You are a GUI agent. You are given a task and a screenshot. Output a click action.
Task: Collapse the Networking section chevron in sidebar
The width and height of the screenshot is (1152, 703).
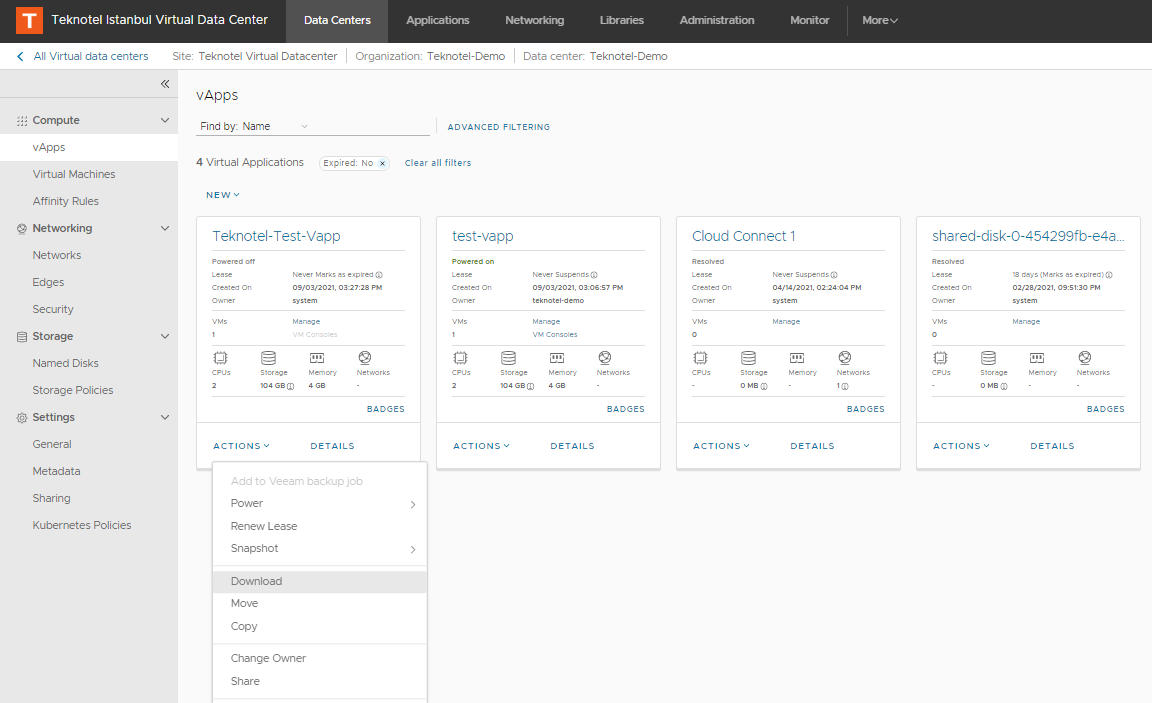165,228
